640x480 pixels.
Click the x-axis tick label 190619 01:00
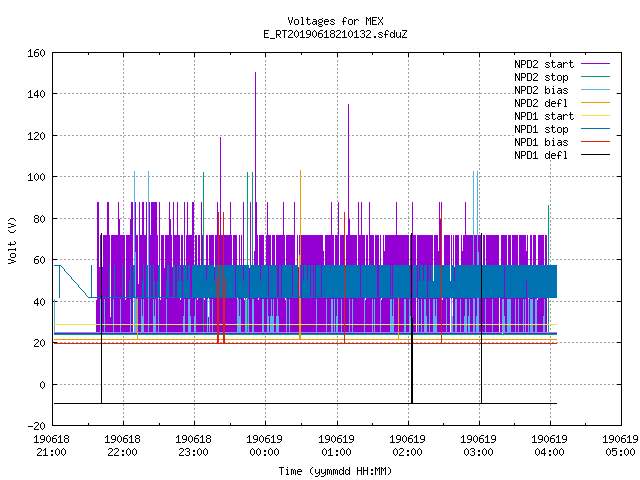336,446
